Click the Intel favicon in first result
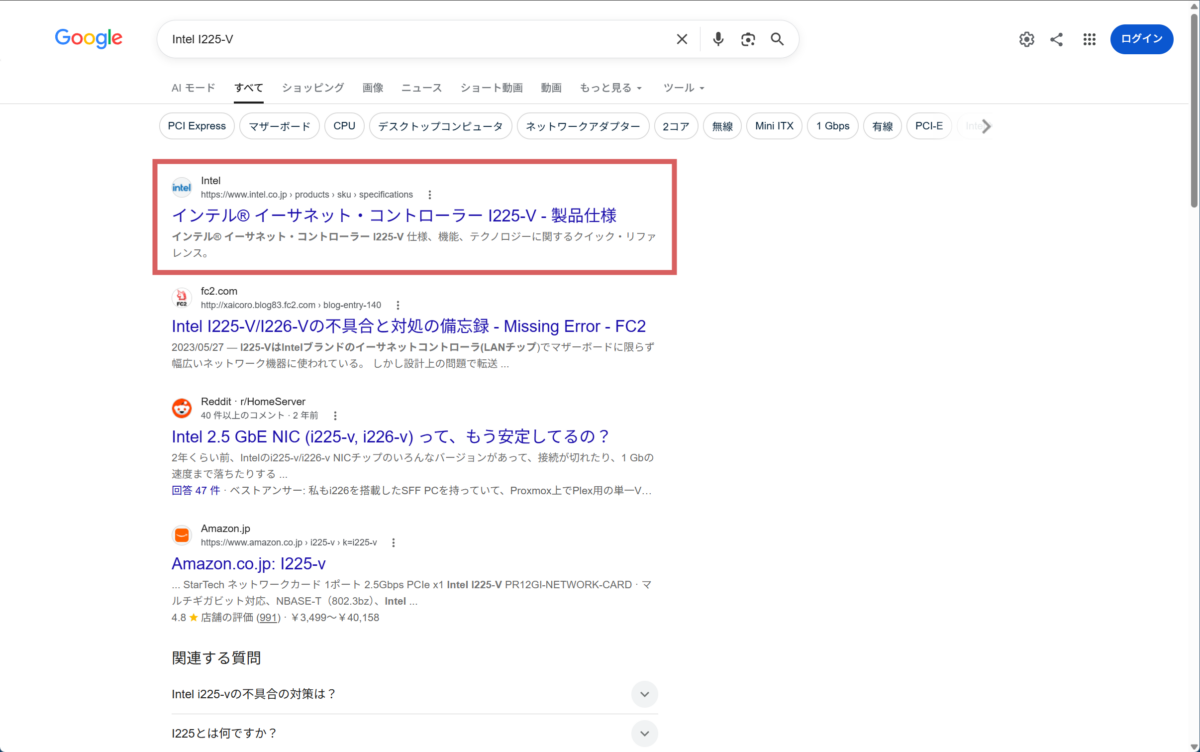Image resolution: width=1200 pixels, height=752 pixels. pos(182,187)
